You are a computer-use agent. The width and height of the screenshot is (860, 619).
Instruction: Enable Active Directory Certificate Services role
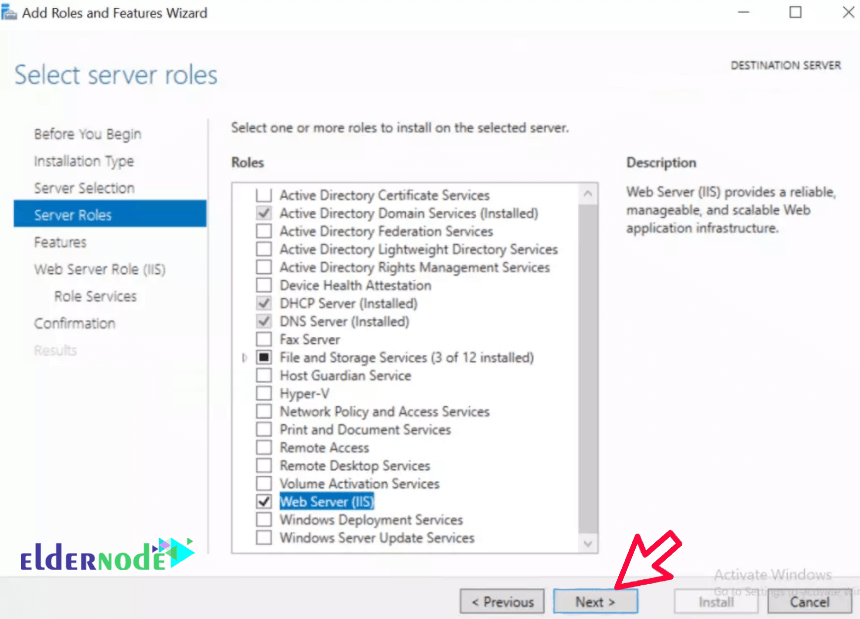click(264, 195)
